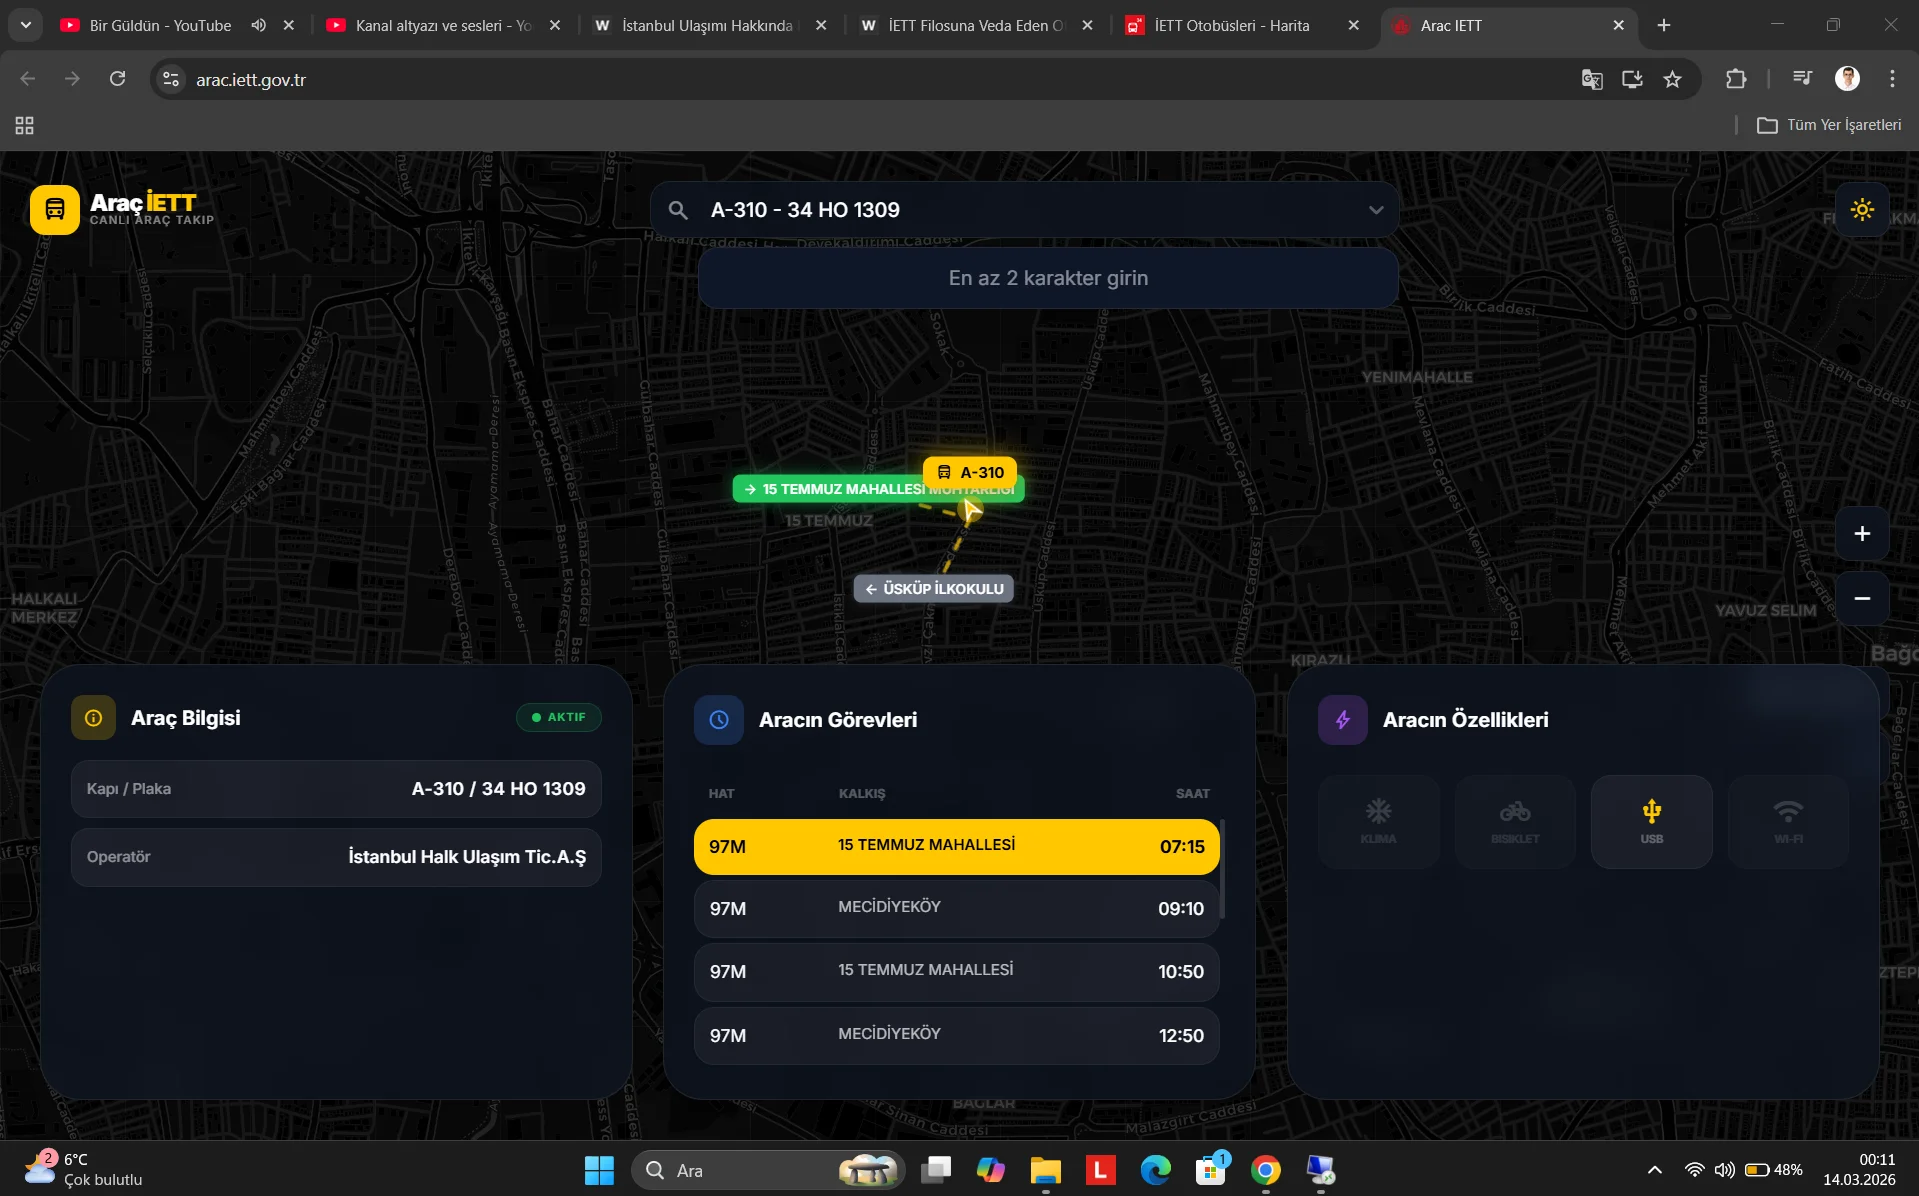The image size is (1919, 1196).
Task: Click the USB feature icon
Action: (1651, 821)
